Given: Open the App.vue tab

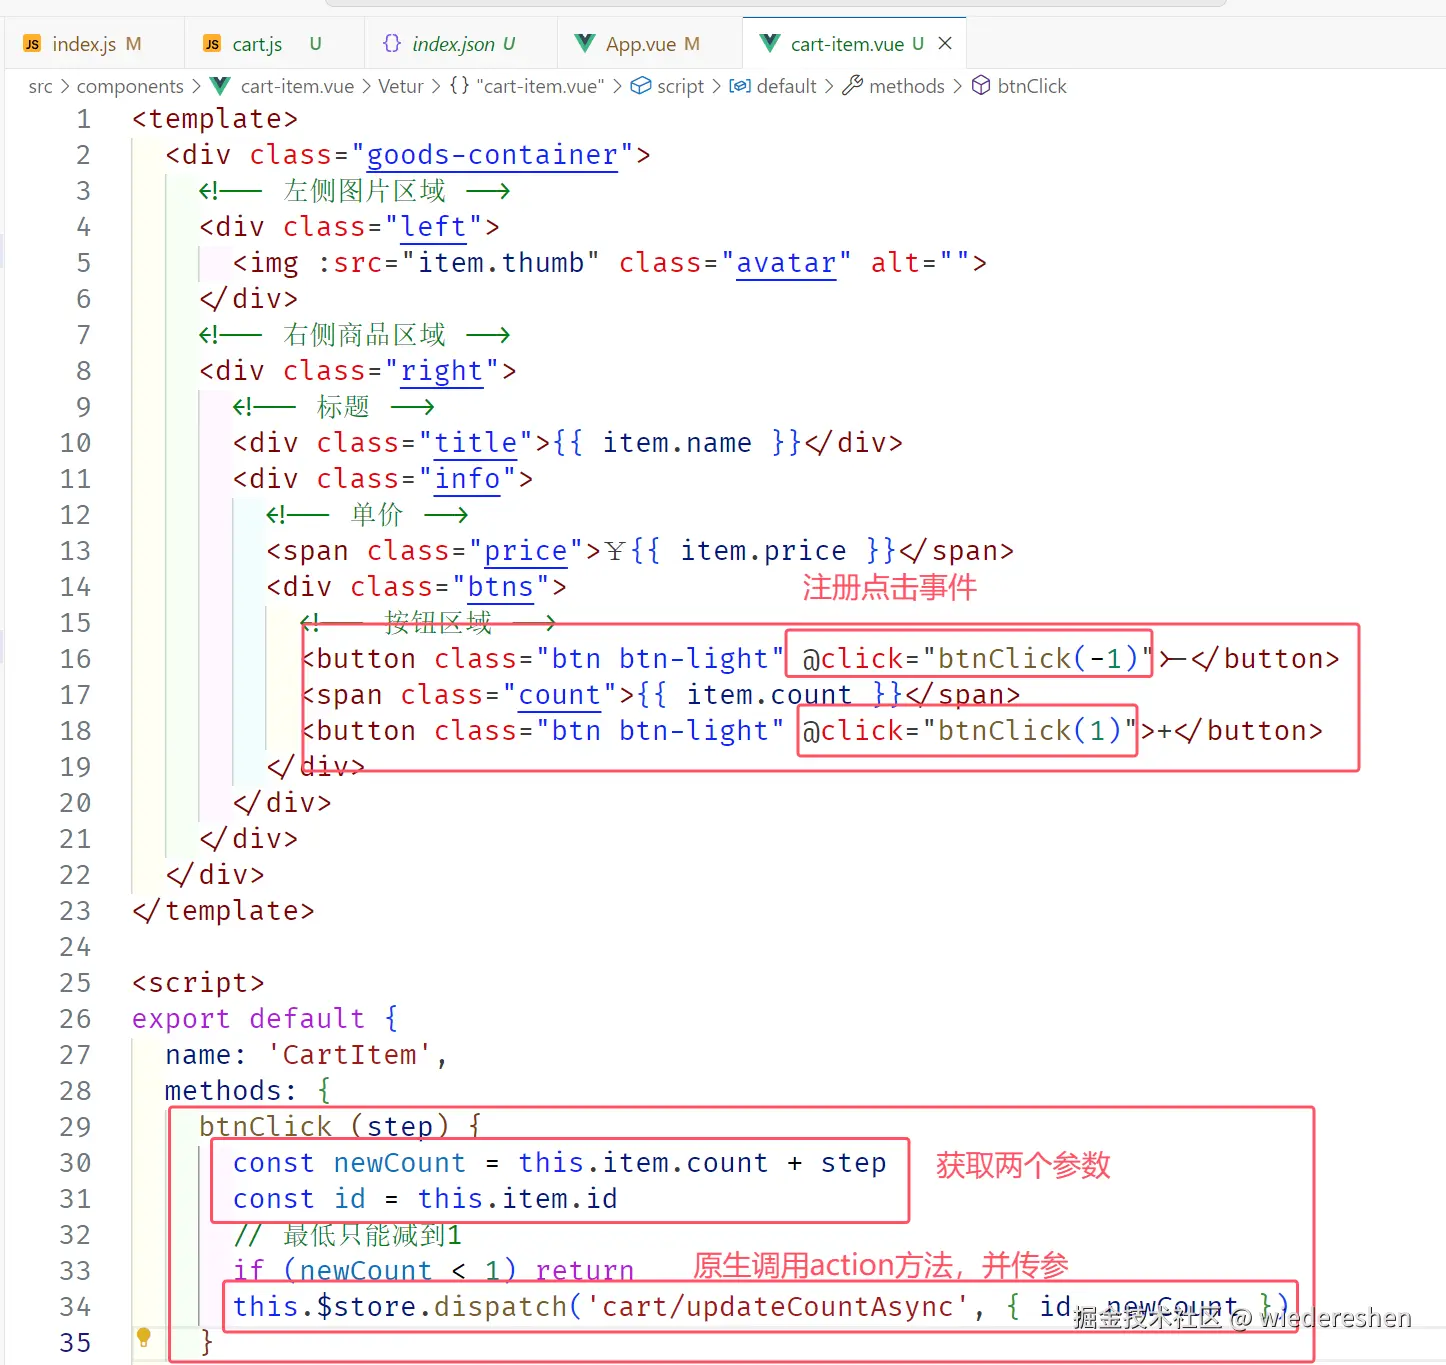Looking at the screenshot, I should [x=647, y=44].
